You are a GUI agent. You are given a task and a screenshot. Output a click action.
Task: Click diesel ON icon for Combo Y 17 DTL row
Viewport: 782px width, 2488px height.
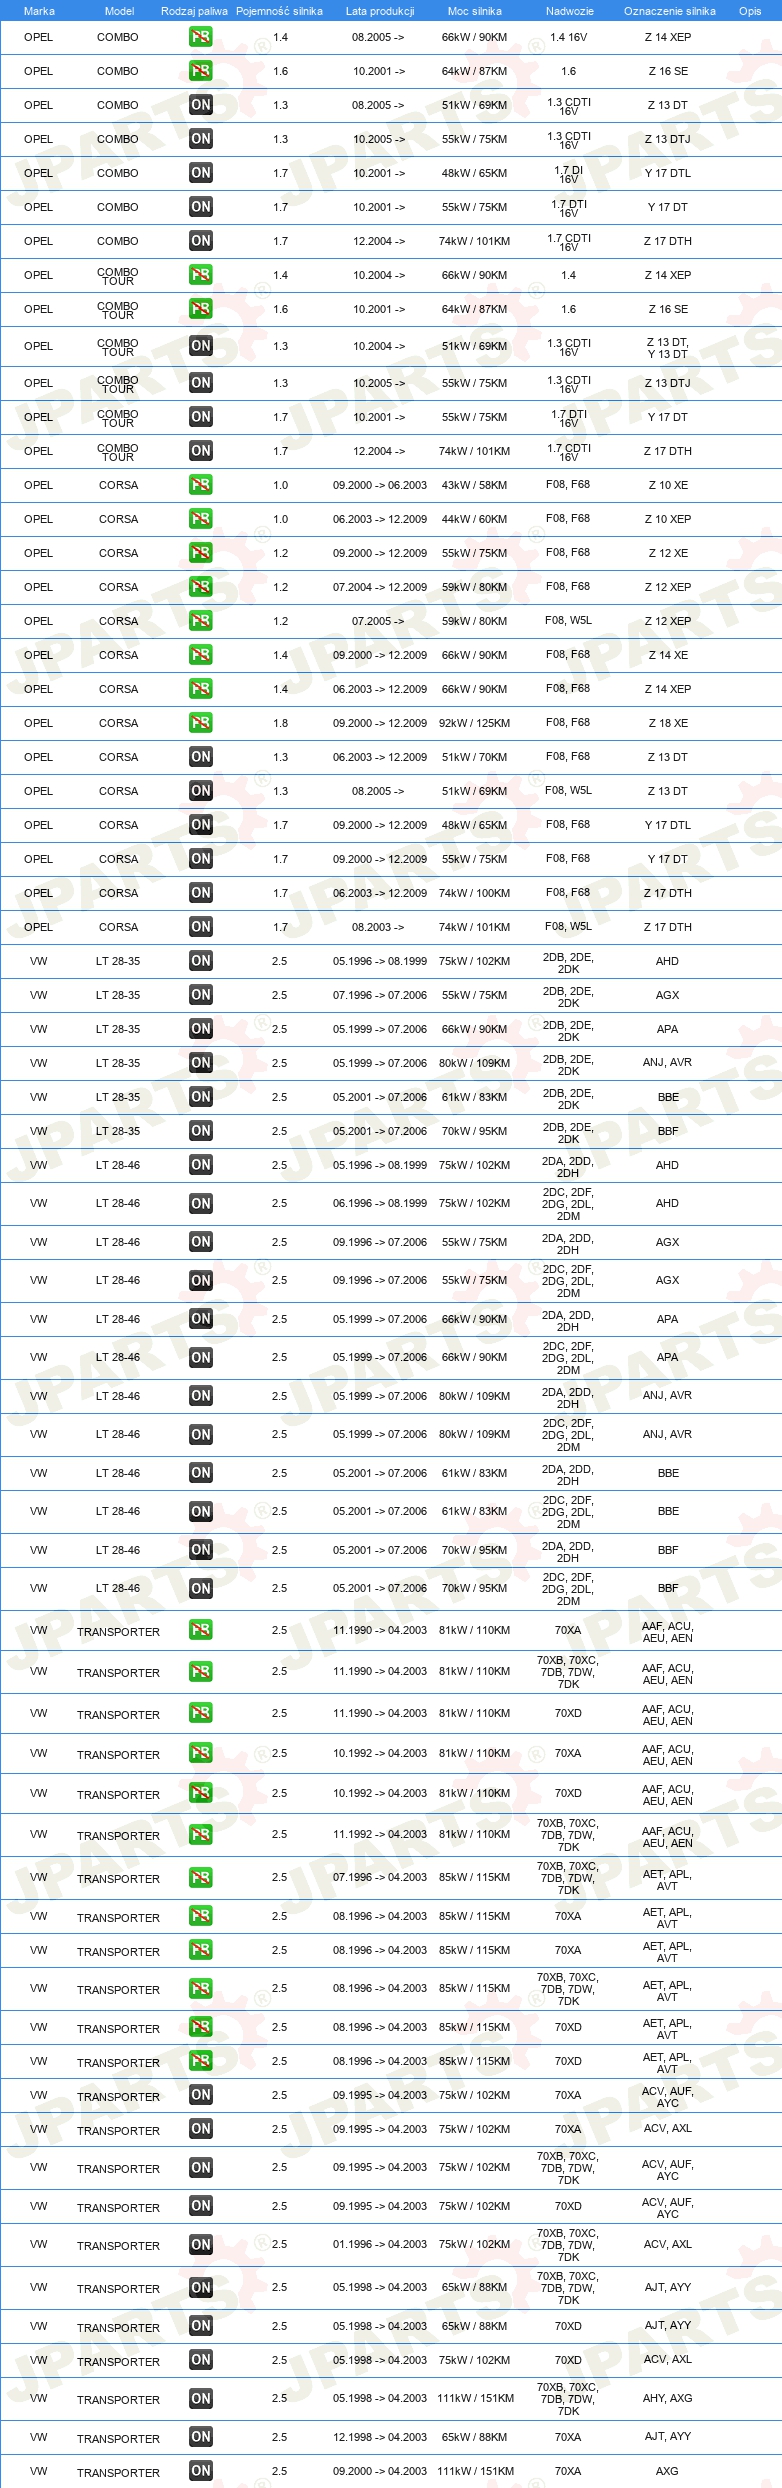pos(200,173)
